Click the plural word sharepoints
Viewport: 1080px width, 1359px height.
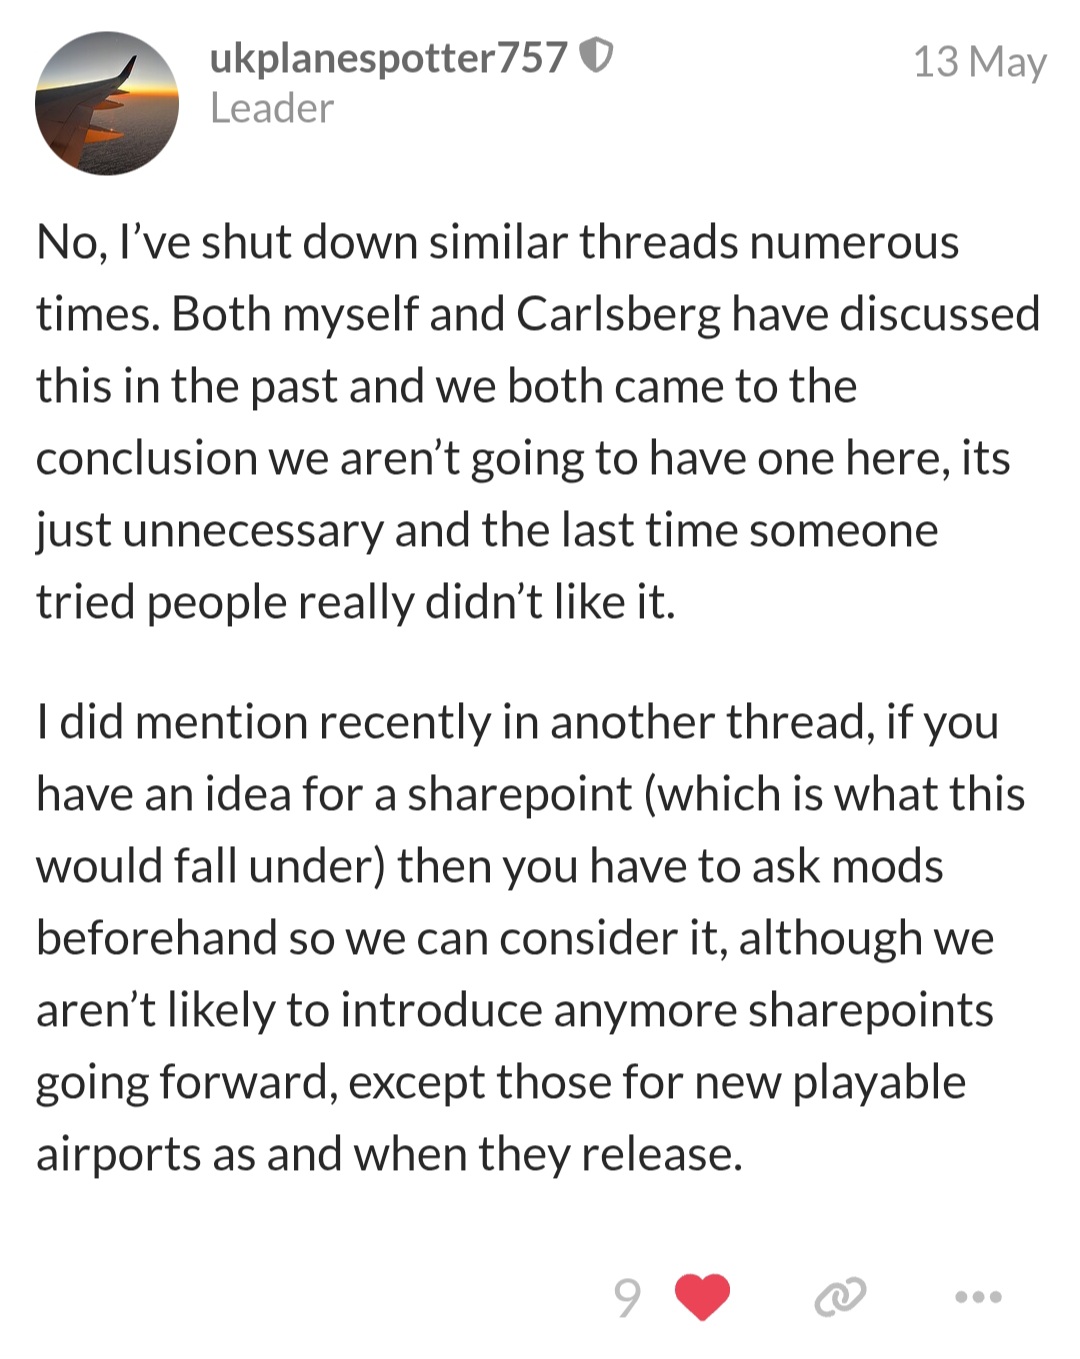(x=871, y=1011)
